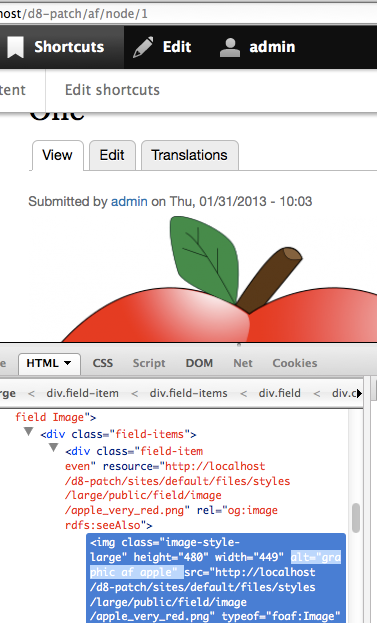Click the browser URL address bar
The image size is (377, 623).
188,14
